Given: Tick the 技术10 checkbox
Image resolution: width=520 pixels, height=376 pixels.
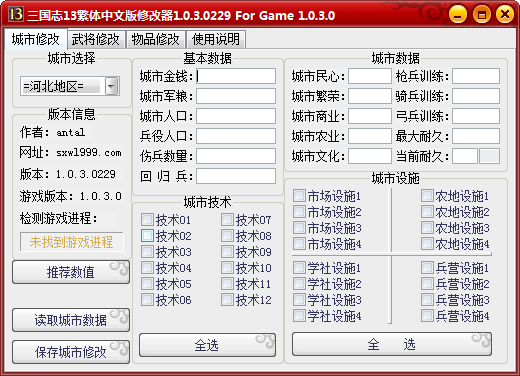Looking at the screenshot, I should (227, 268).
